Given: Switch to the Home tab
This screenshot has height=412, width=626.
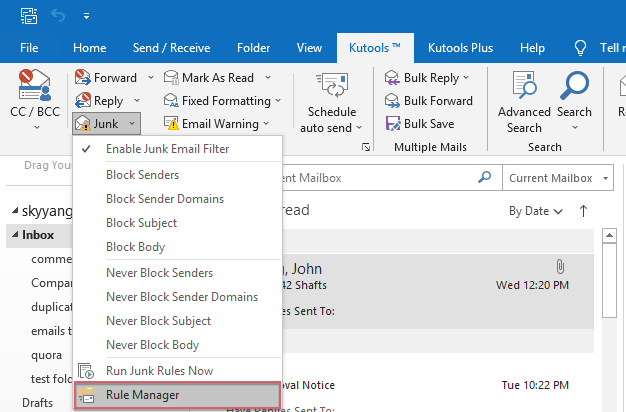Looking at the screenshot, I should [89, 48].
